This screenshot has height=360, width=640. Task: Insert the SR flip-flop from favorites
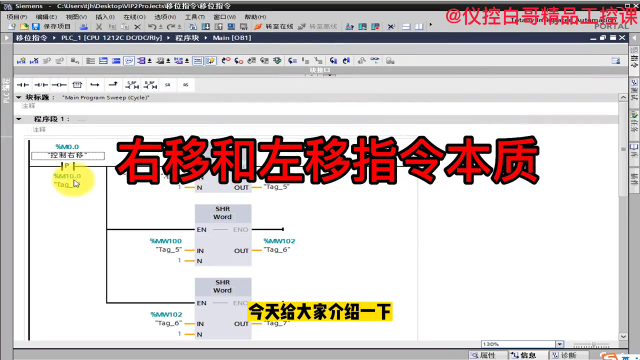point(168,85)
